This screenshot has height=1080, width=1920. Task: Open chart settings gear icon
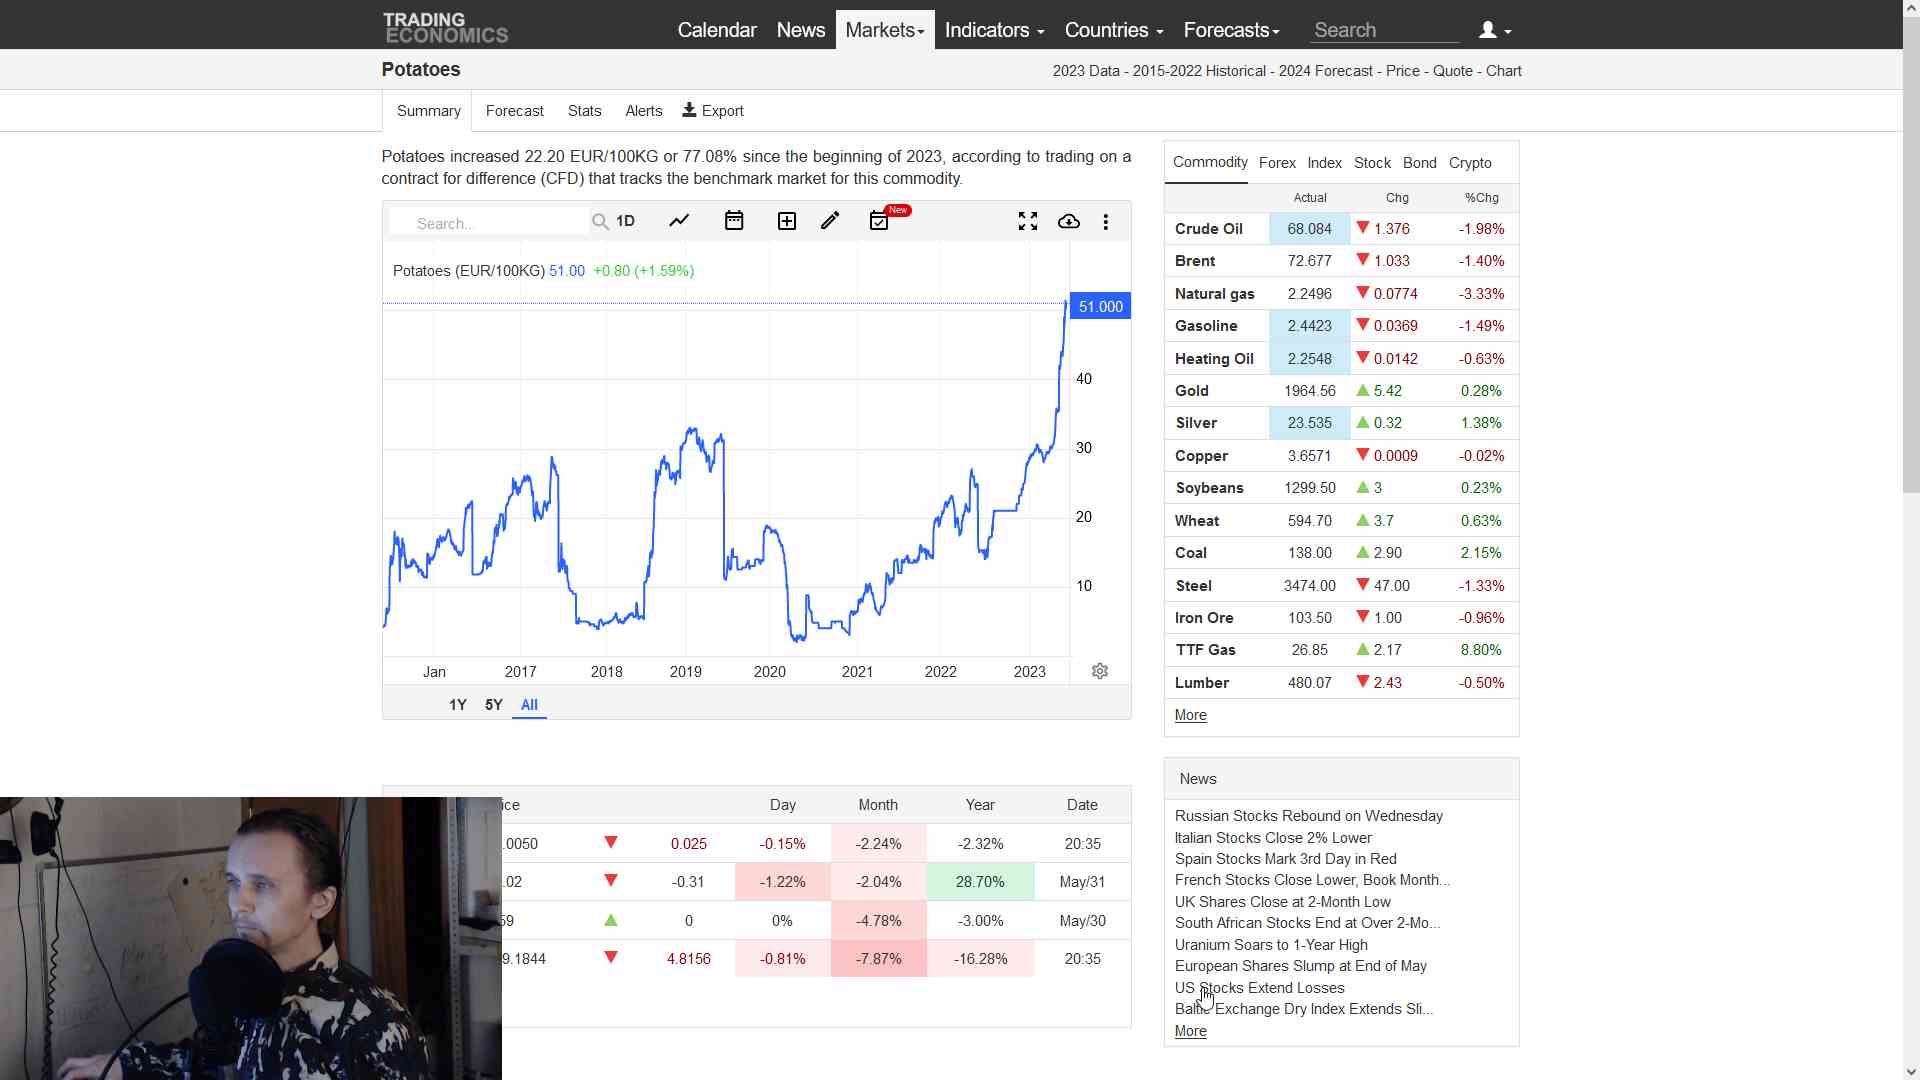tap(1100, 671)
